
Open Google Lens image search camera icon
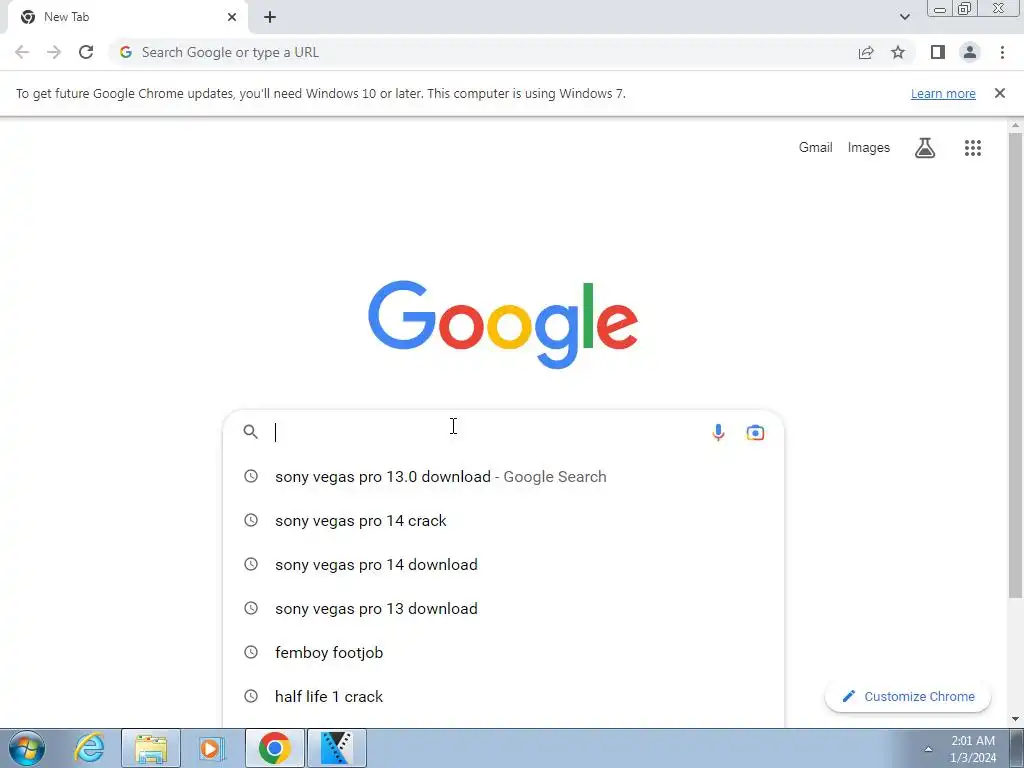tap(755, 432)
